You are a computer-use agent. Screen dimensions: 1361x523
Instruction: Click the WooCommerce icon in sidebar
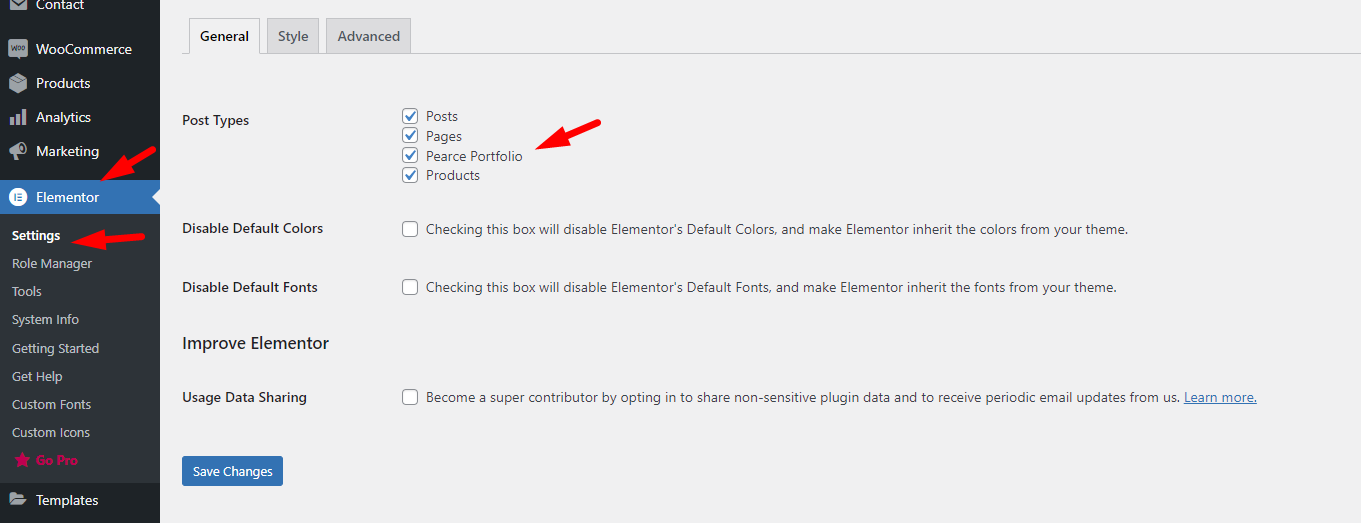(x=18, y=49)
